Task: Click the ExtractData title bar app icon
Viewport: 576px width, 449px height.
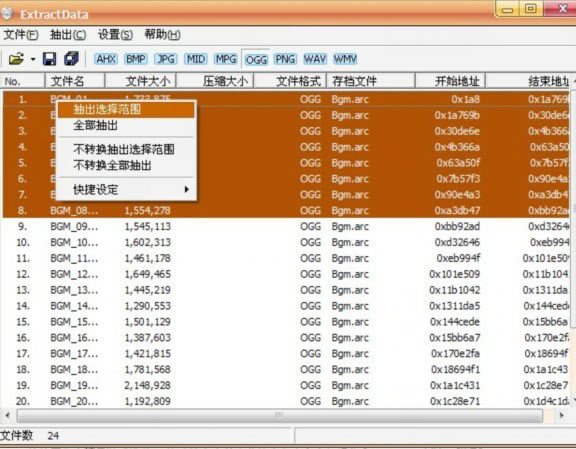Action: pos(7,13)
